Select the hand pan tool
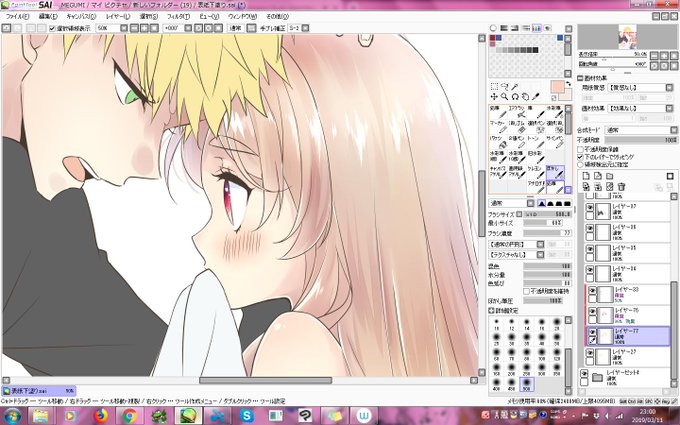 tap(525, 96)
